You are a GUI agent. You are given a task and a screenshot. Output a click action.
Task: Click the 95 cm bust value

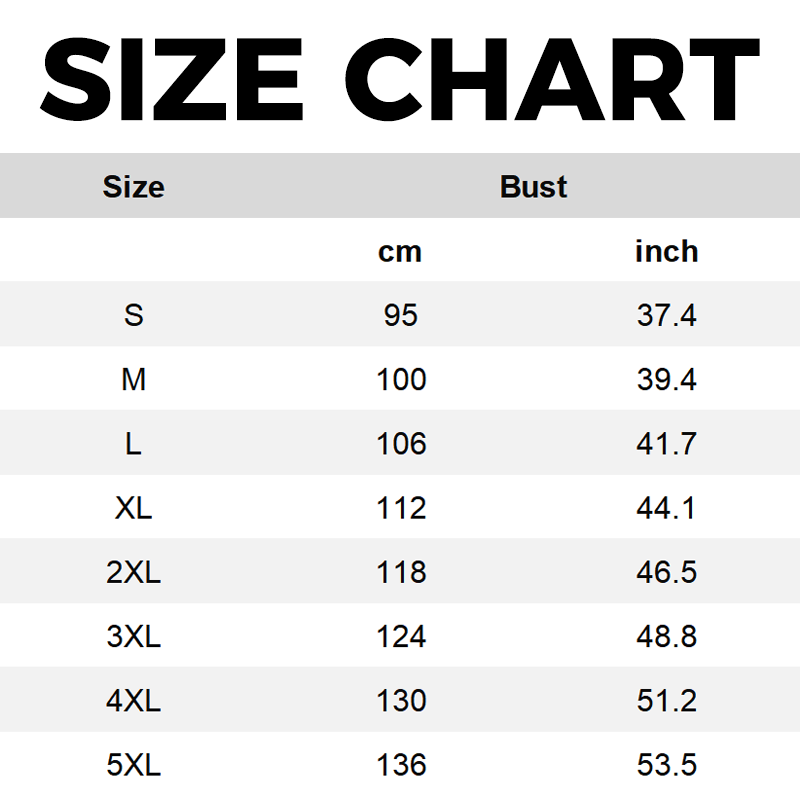coord(401,315)
